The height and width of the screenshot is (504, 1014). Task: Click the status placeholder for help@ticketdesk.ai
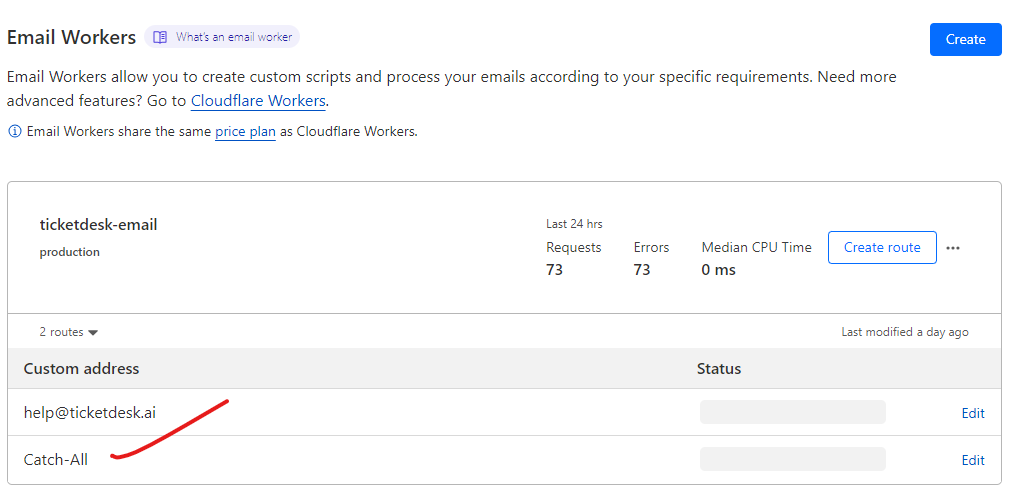click(x=792, y=412)
